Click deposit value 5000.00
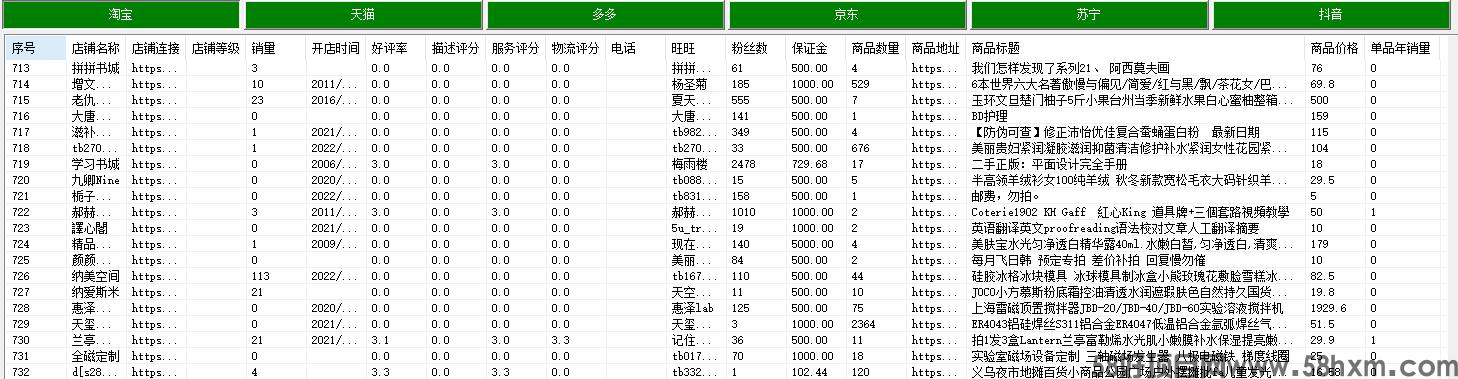This screenshot has height=379, width=1458. click(x=812, y=244)
